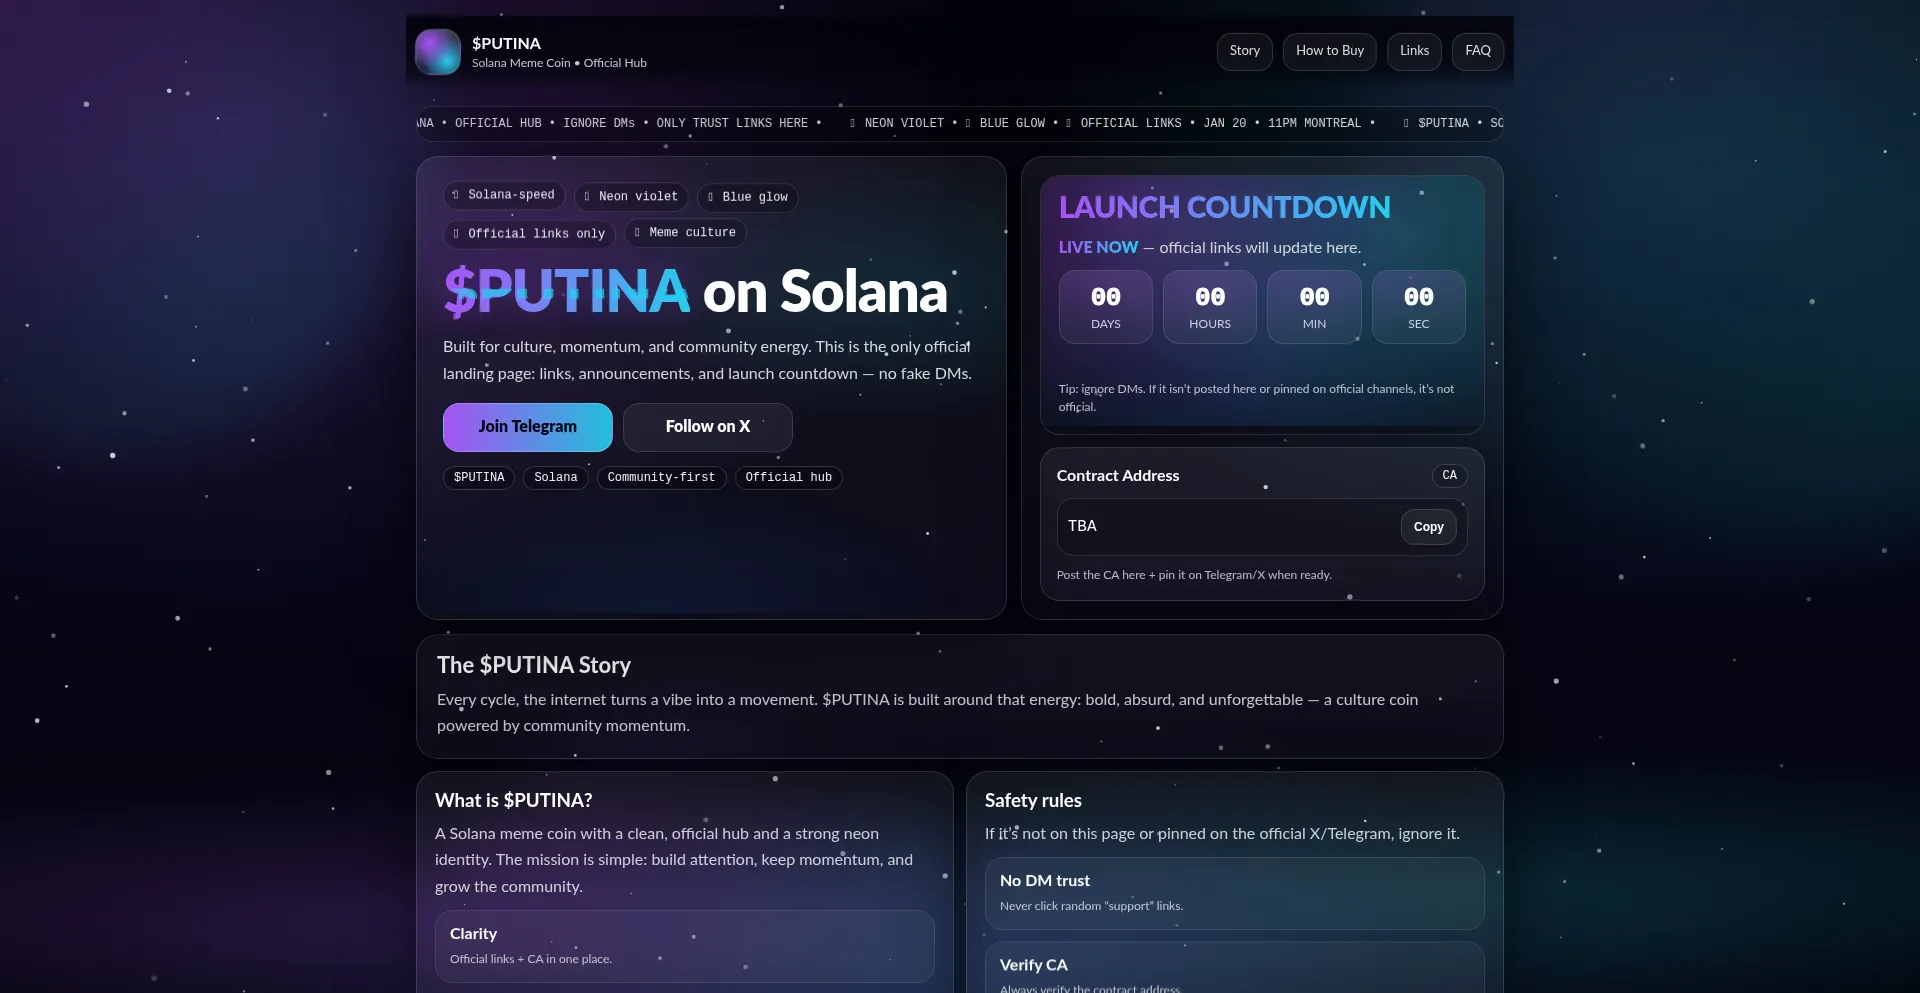This screenshot has height=993, width=1920.
Task: Jump to the FAQ section
Action: [x=1477, y=51]
